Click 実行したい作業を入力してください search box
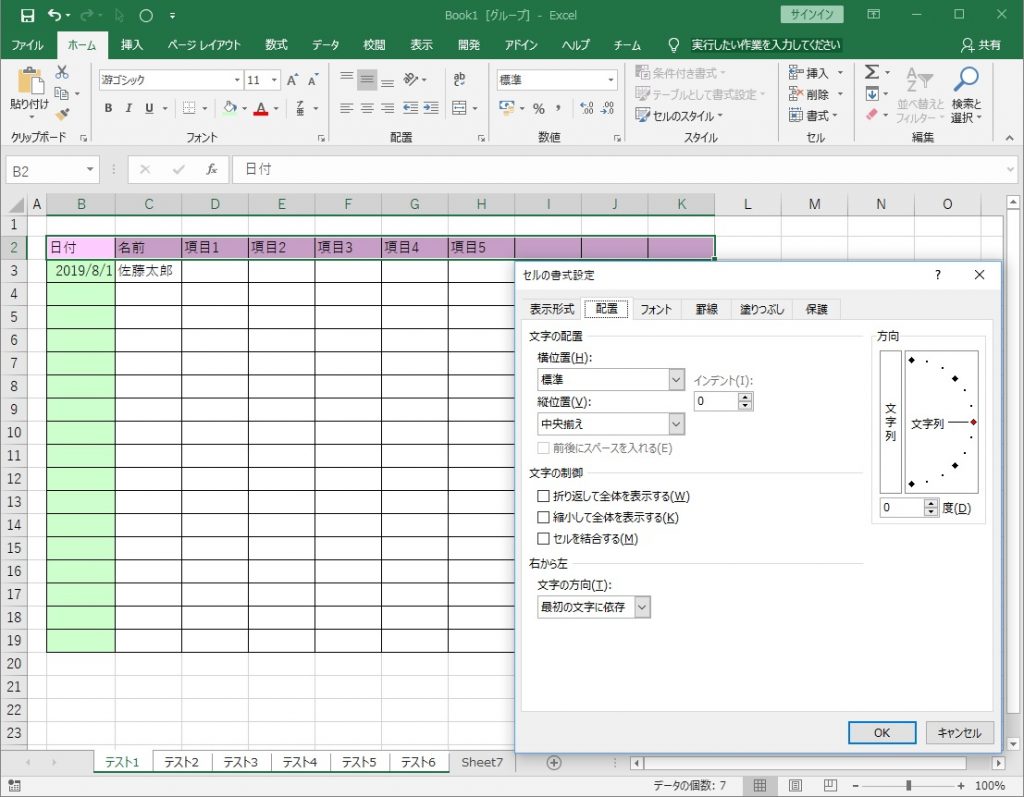Image resolution: width=1024 pixels, height=797 pixels. tap(765, 44)
